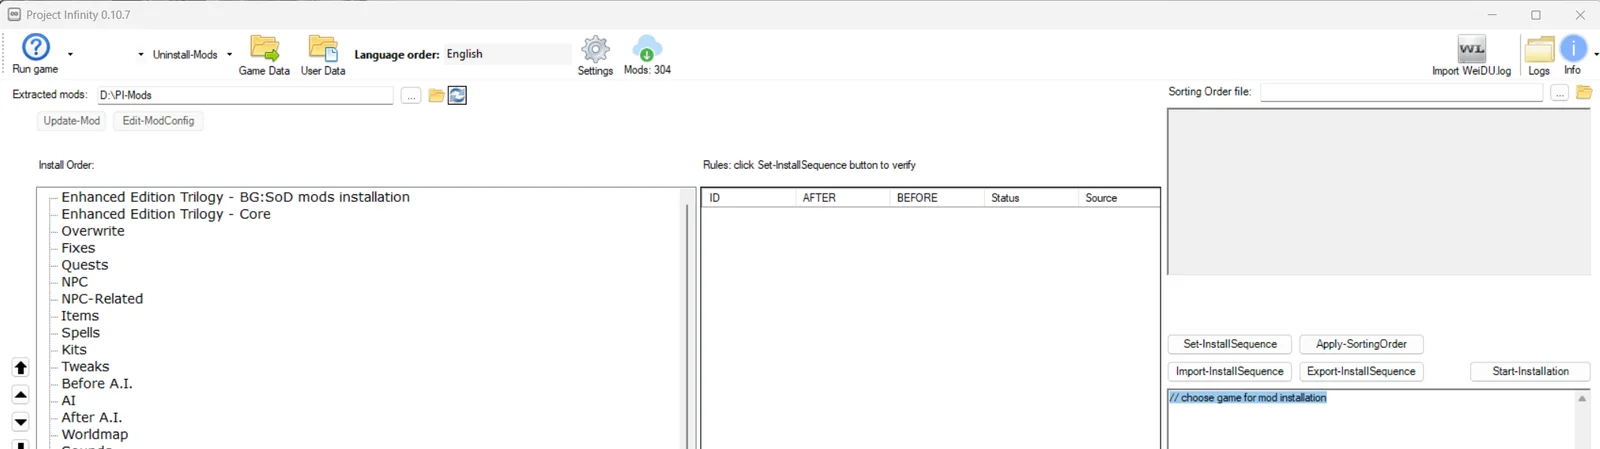Viewport: 1600px width, 449px height.
Task: Click browse (...) button for Sorting Order file
Action: coord(1560,92)
